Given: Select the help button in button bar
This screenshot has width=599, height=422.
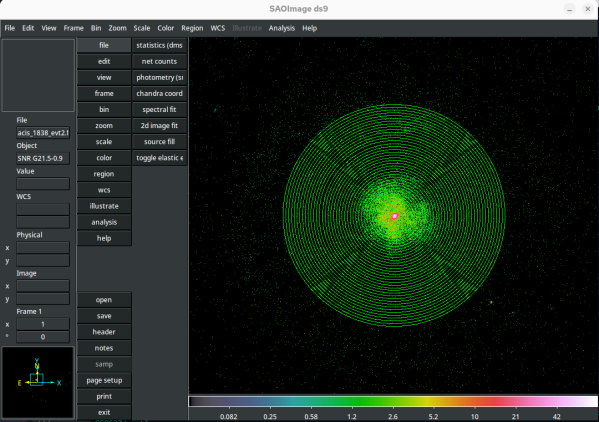Looking at the screenshot, I should point(104,238).
